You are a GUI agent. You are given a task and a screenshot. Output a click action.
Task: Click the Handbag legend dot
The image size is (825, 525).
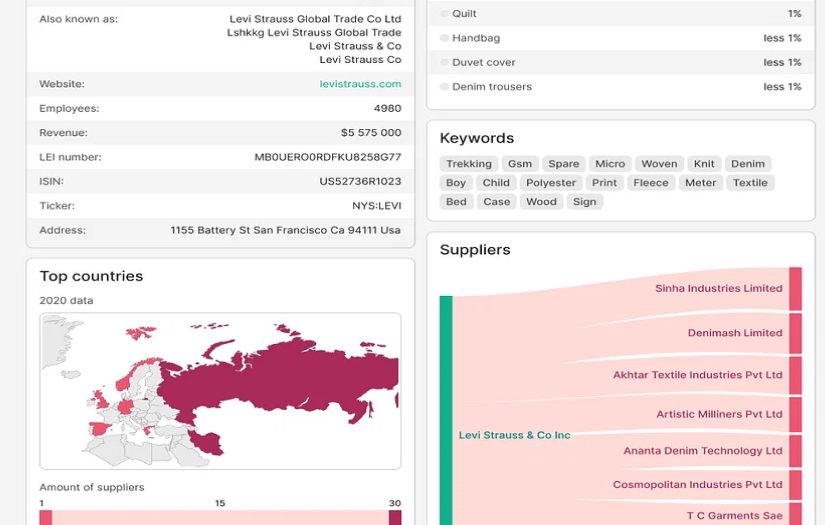tap(445, 38)
